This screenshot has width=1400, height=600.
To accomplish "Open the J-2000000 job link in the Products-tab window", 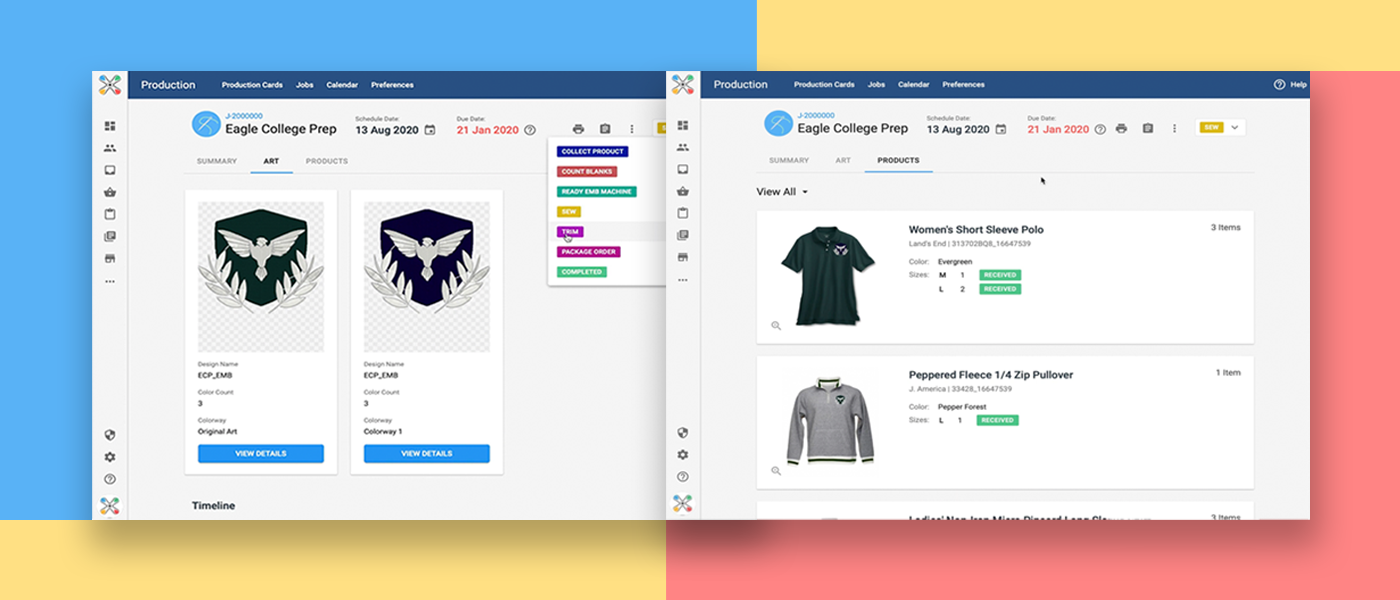I will 816,115.
